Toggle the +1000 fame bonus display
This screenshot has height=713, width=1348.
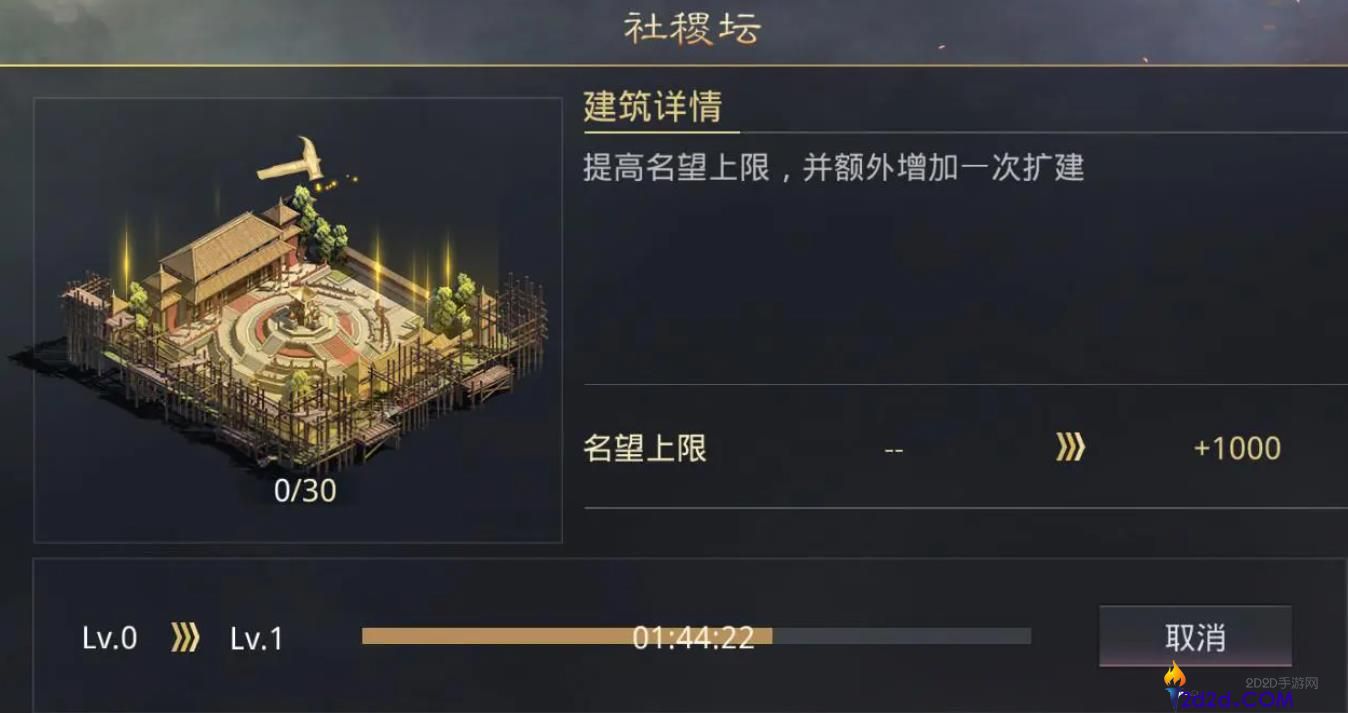click(x=1238, y=448)
